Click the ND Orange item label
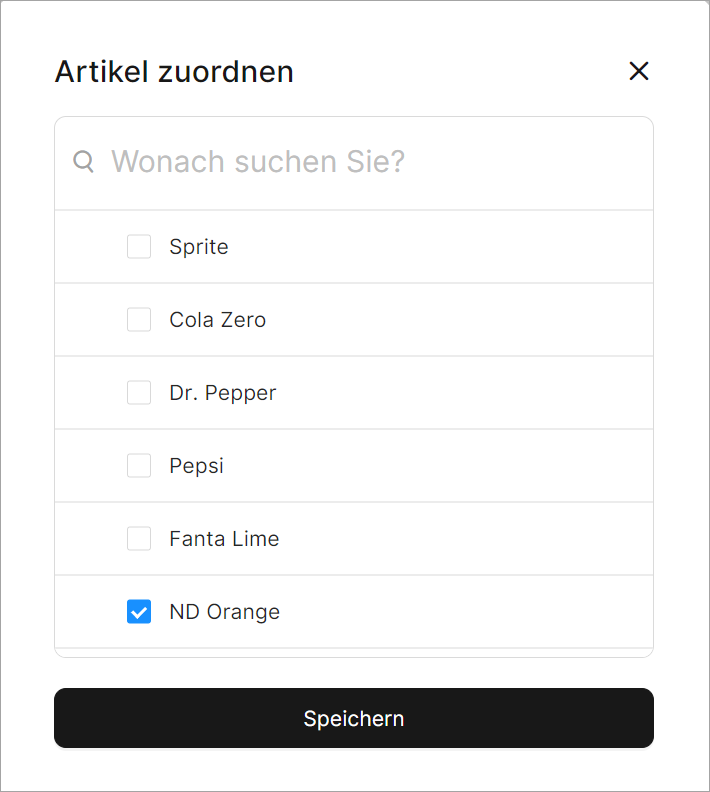 pyautogui.click(x=225, y=612)
